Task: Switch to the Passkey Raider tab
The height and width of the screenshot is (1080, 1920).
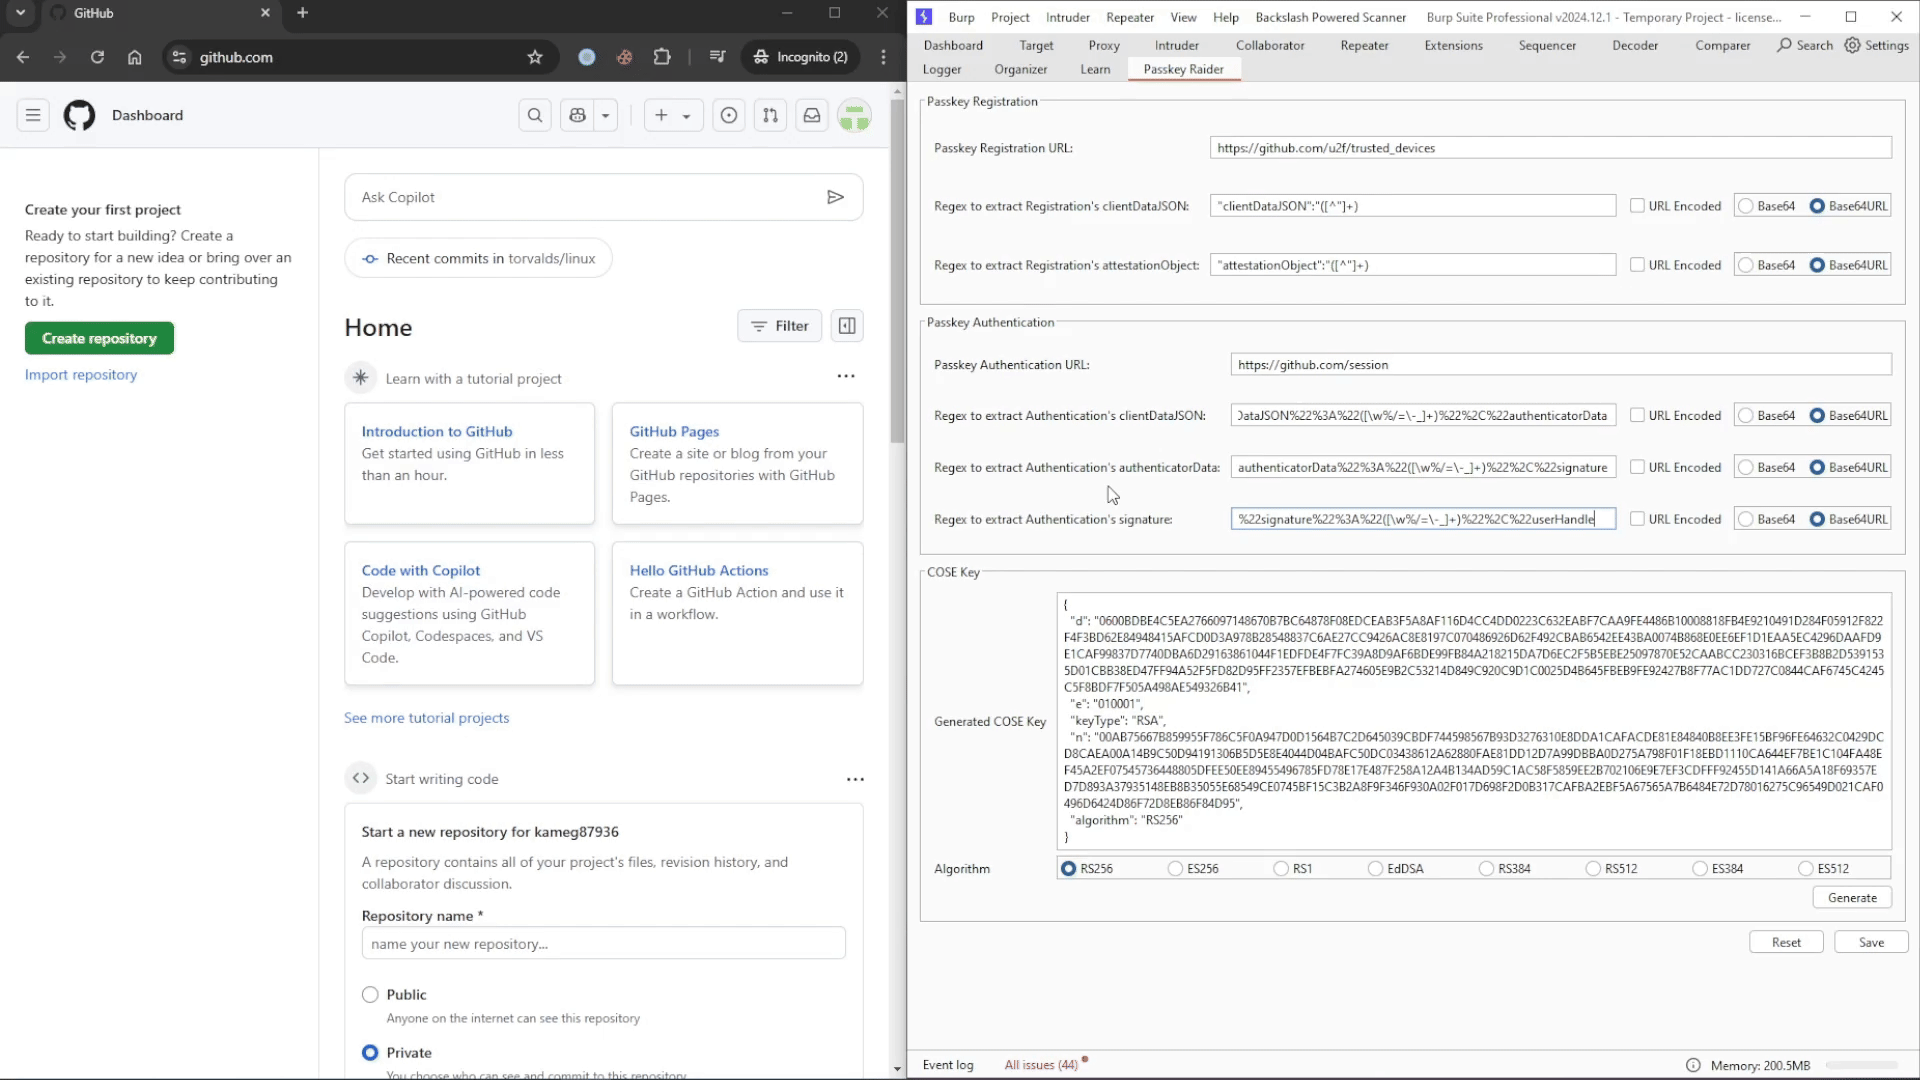Action: pyautogui.click(x=1183, y=69)
